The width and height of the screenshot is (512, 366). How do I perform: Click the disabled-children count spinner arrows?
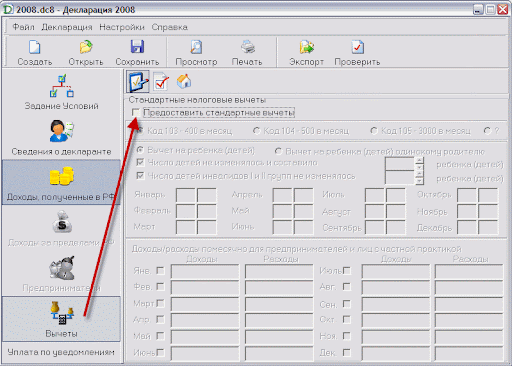click(x=419, y=177)
